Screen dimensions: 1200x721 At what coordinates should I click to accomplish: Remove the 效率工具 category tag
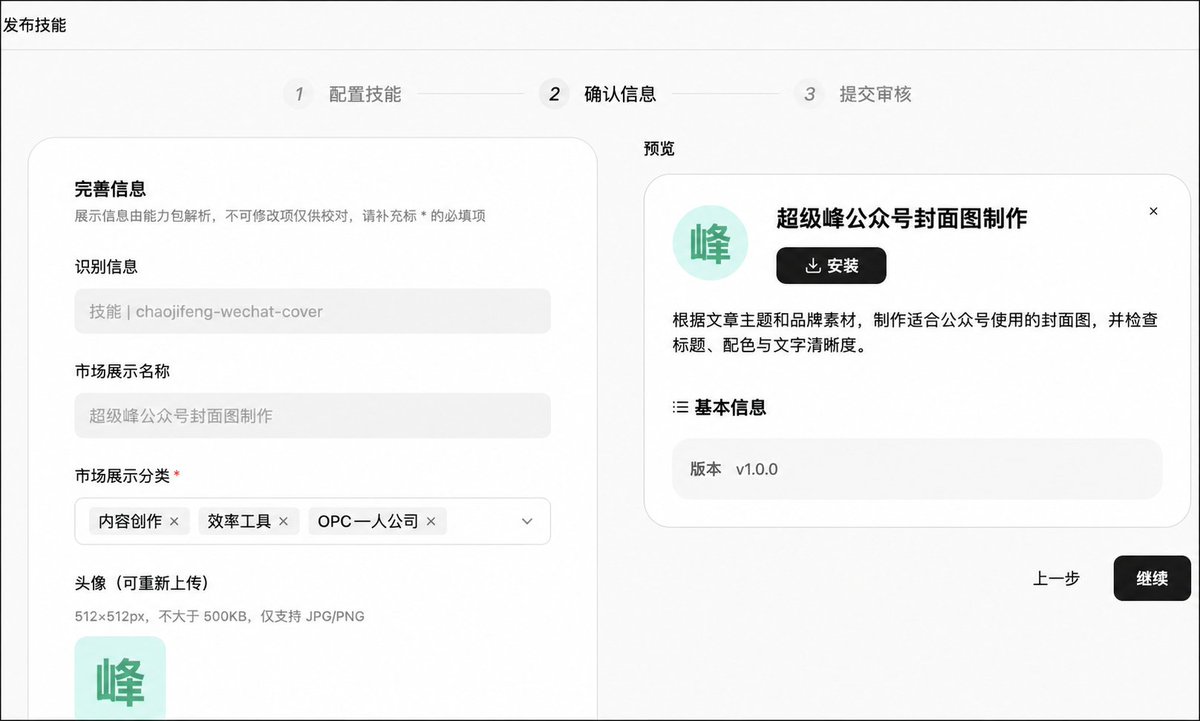point(283,521)
